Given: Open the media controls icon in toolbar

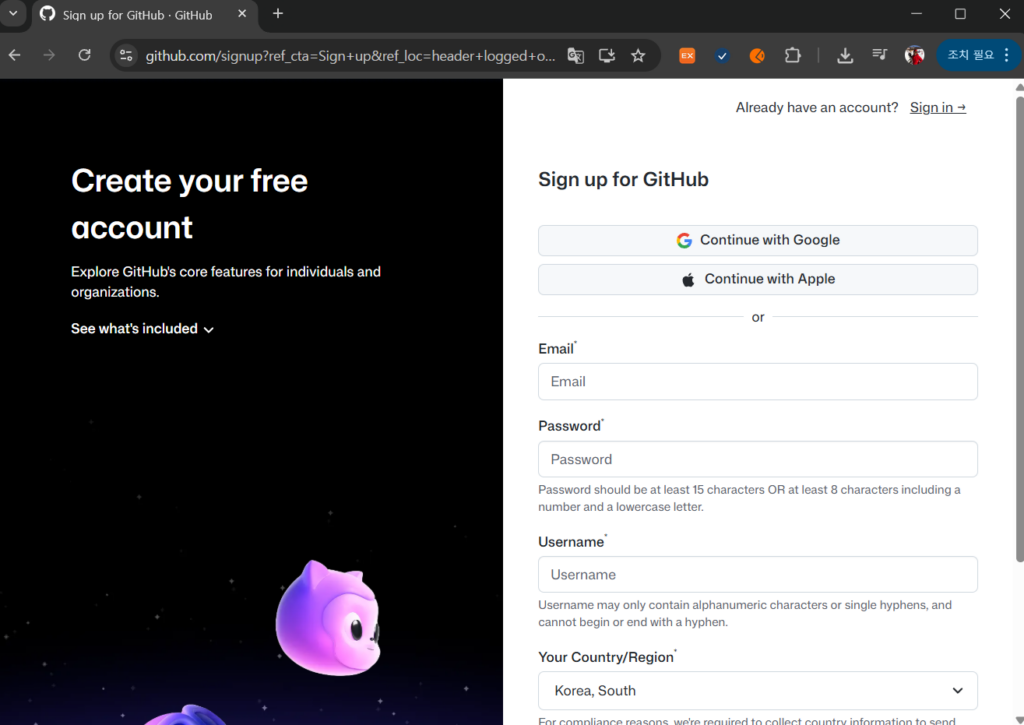Looking at the screenshot, I should point(879,56).
